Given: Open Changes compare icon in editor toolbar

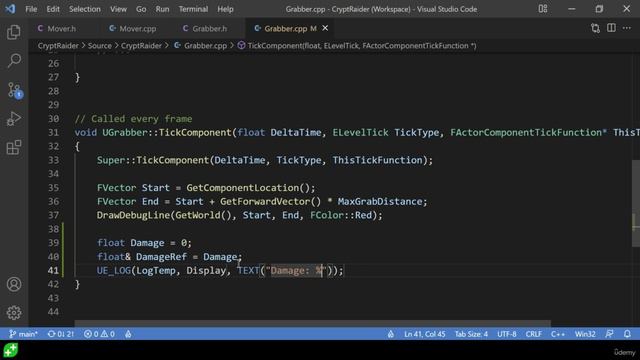Looking at the screenshot, I should [596, 28].
